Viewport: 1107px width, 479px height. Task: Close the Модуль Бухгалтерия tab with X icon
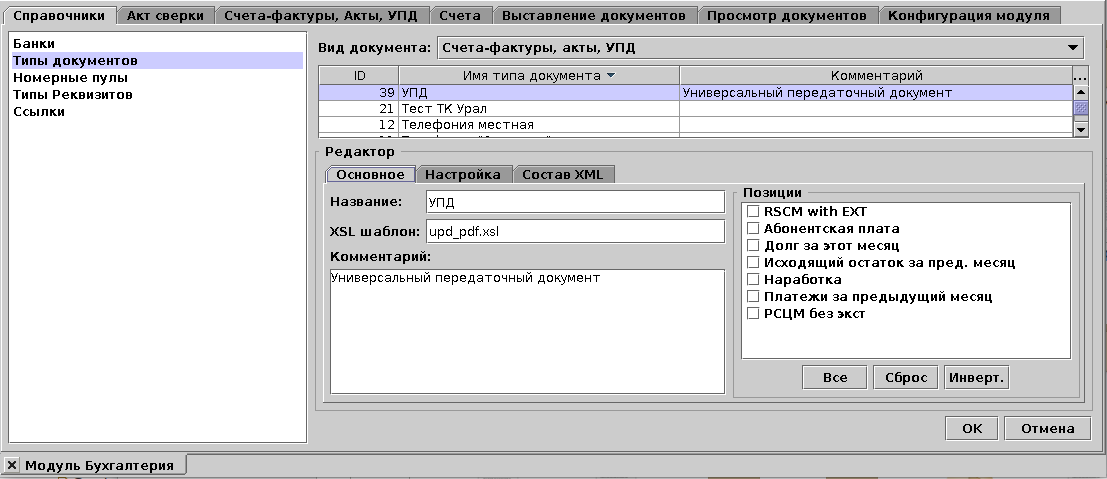tap(12, 465)
